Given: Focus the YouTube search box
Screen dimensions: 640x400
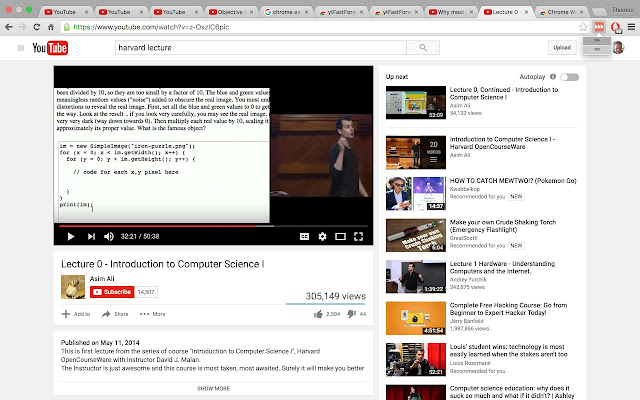Looking at the screenshot, I should [261, 48].
